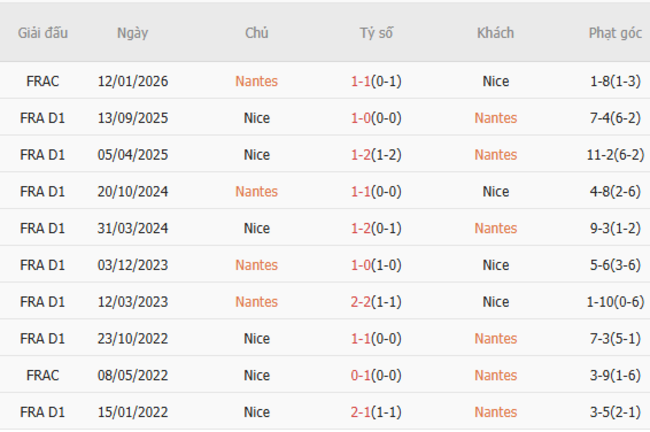Click the 11-2(6-2) corner kick result
The height and width of the screenshot is (432, 650).
pos(615,155)
